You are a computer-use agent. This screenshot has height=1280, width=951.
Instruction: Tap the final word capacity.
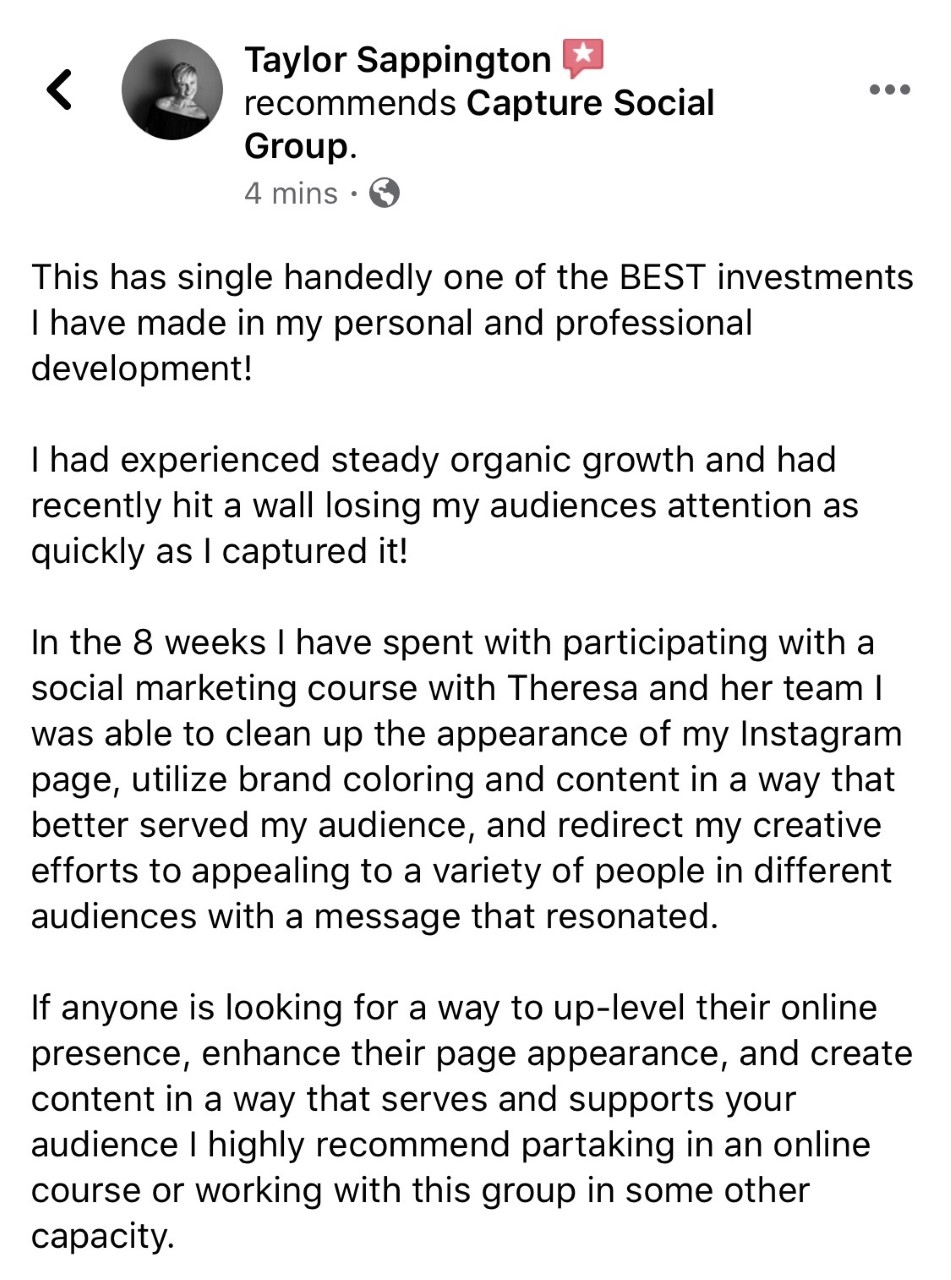click(102, 1237)
